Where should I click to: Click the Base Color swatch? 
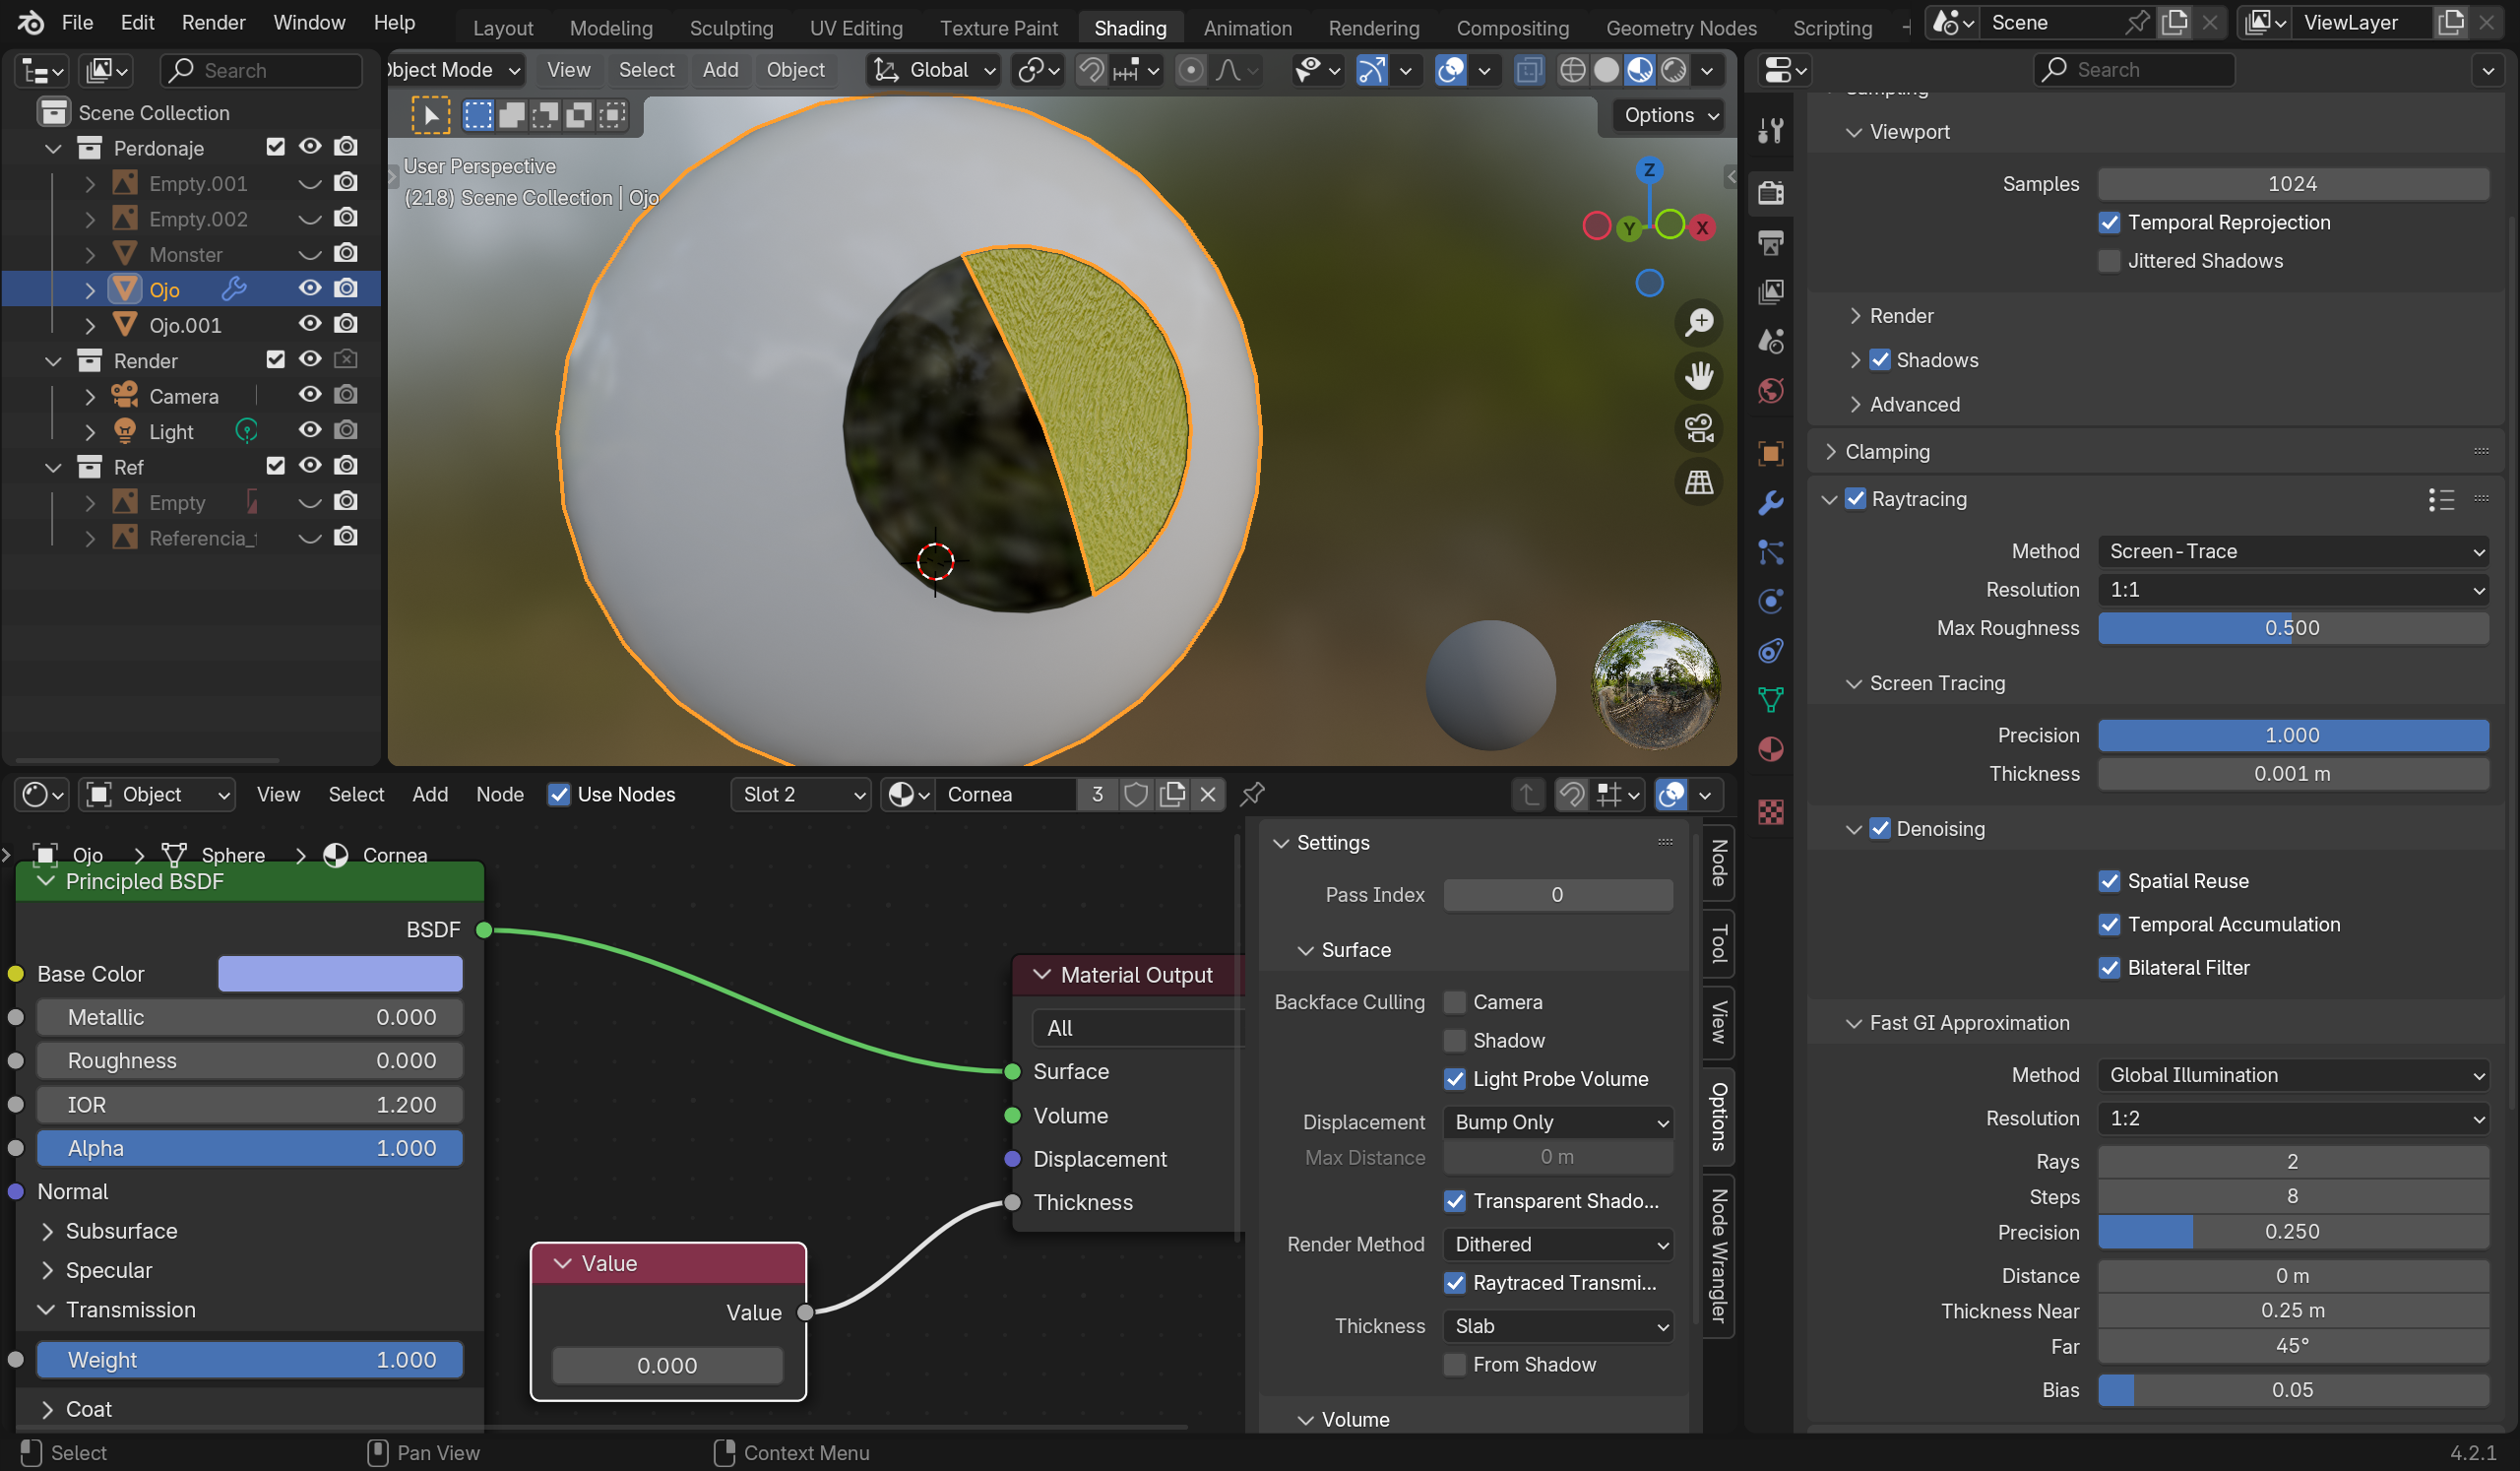(x=340, y=975)
